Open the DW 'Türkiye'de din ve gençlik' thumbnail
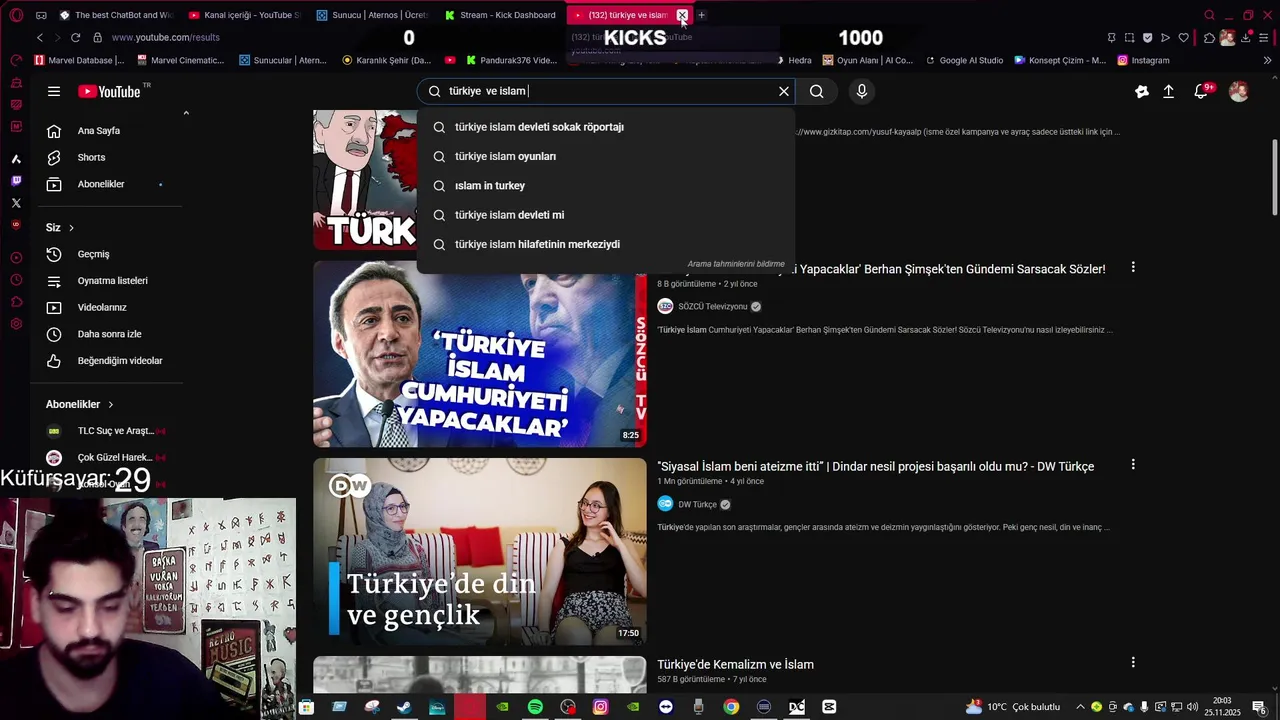This screenshot has width=1280, height=720. (480, 552)
